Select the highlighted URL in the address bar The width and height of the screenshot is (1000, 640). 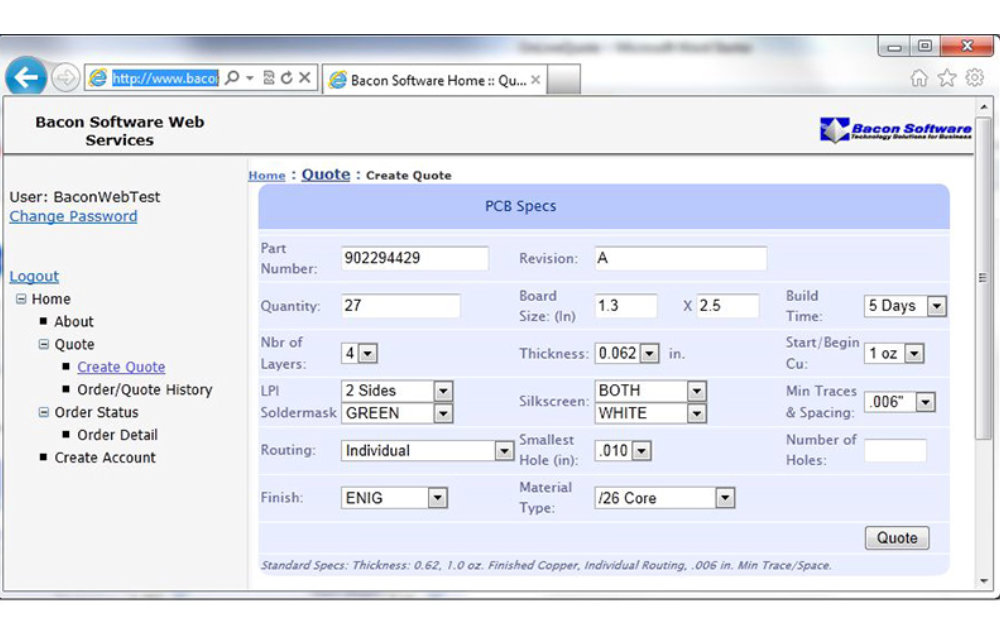pos(165,78)
